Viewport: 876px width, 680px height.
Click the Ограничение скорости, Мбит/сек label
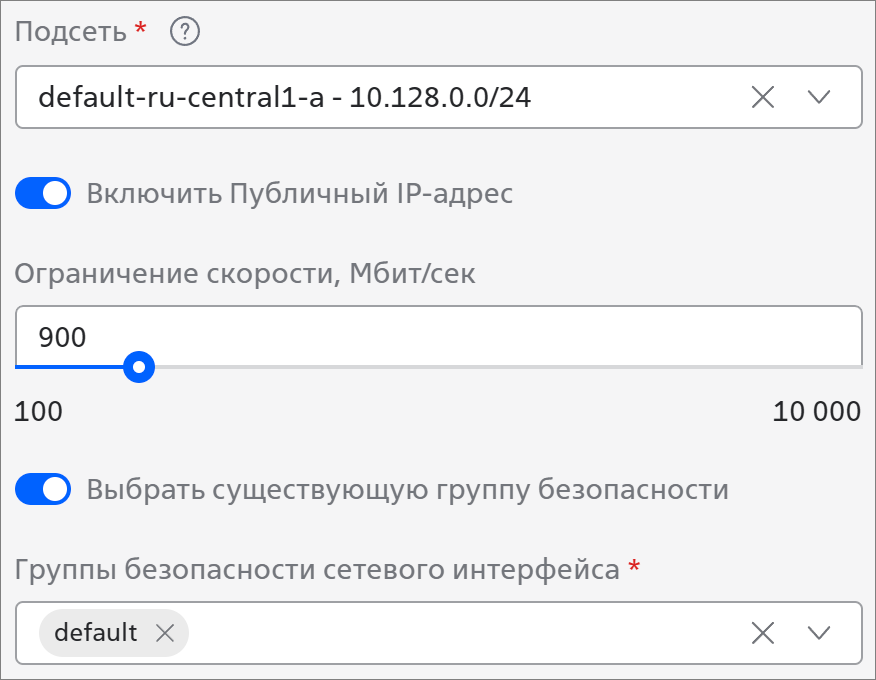pyautogui.click(x=245, y=274)
